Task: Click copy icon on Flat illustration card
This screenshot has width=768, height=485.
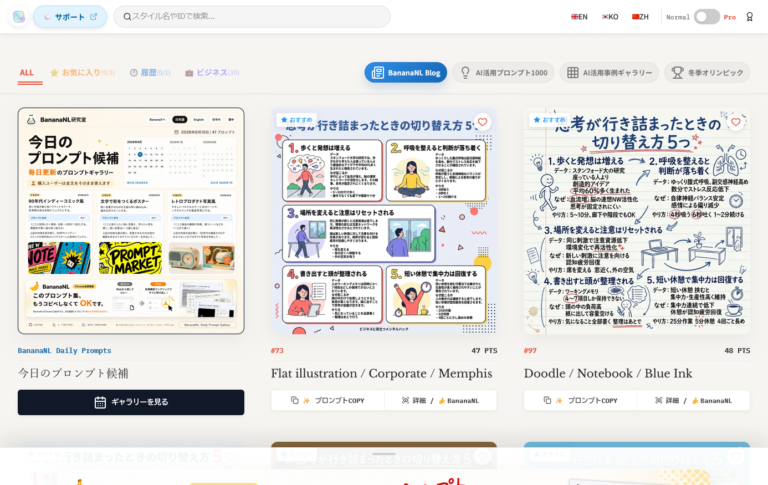Action: pos(294,400)
